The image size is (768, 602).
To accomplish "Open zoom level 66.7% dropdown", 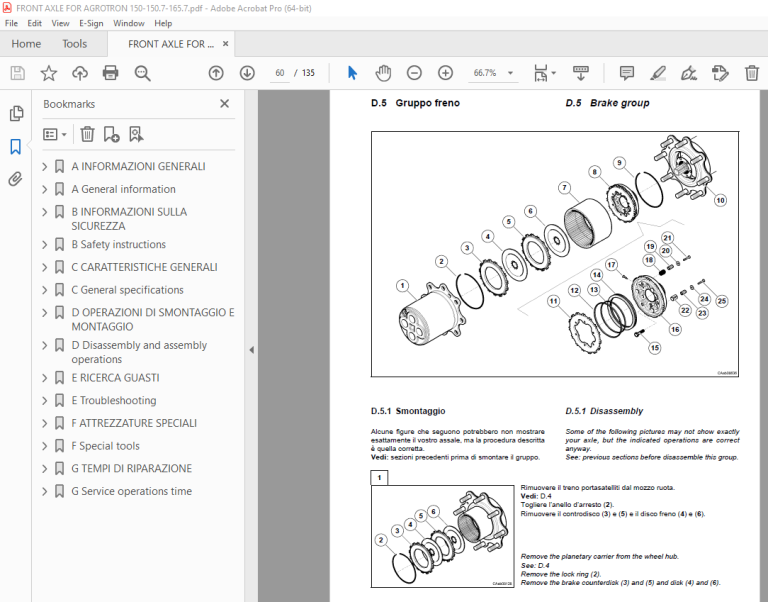I will coord(510,73).
